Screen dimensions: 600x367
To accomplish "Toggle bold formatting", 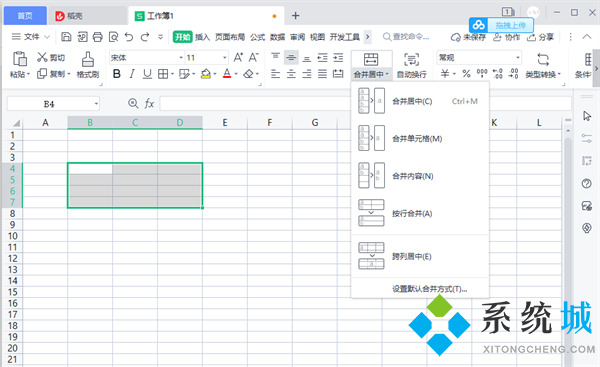I will coord(117,73).
